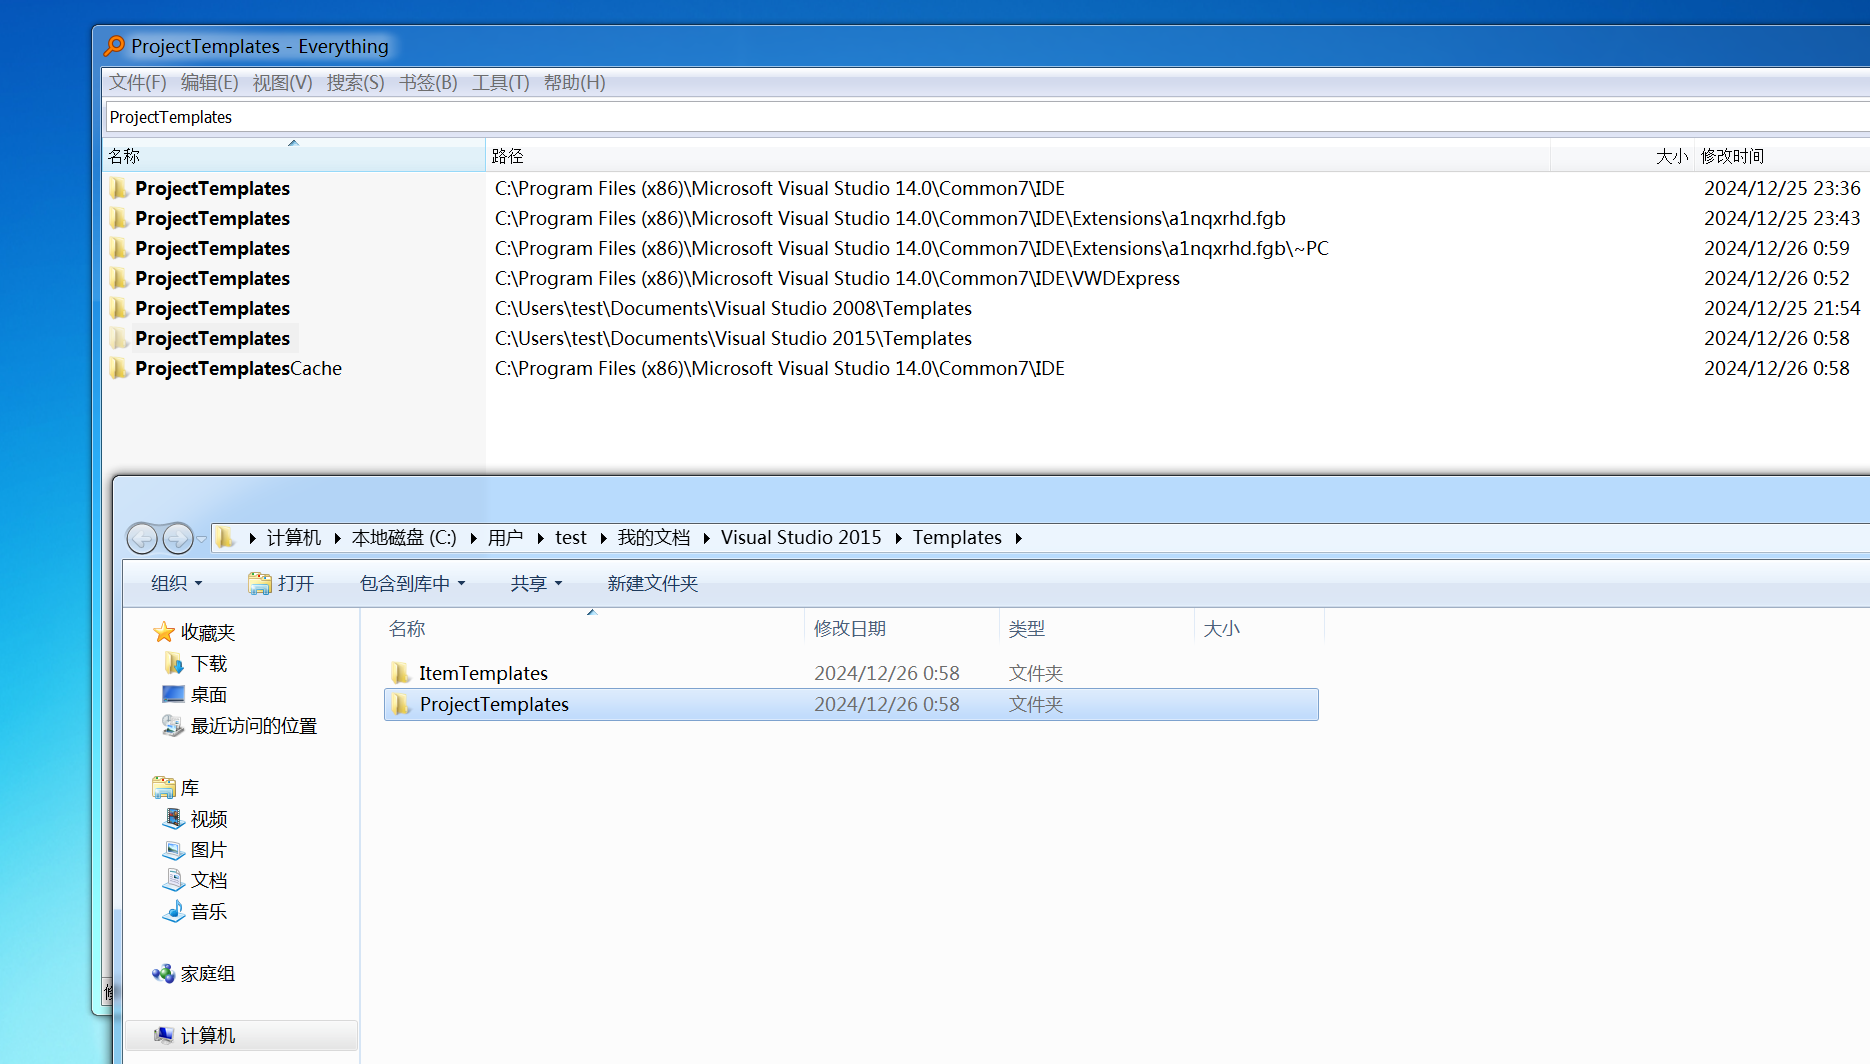Click the 音乐 note icon

[x=173, y=911]
